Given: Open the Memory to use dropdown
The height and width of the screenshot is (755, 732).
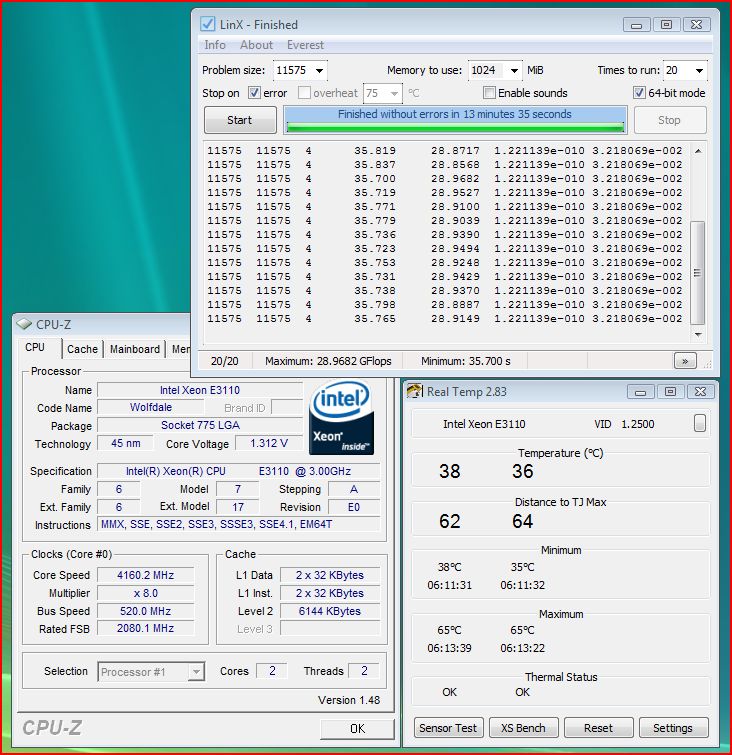Looking at the screenshot, I should point(514,71).
